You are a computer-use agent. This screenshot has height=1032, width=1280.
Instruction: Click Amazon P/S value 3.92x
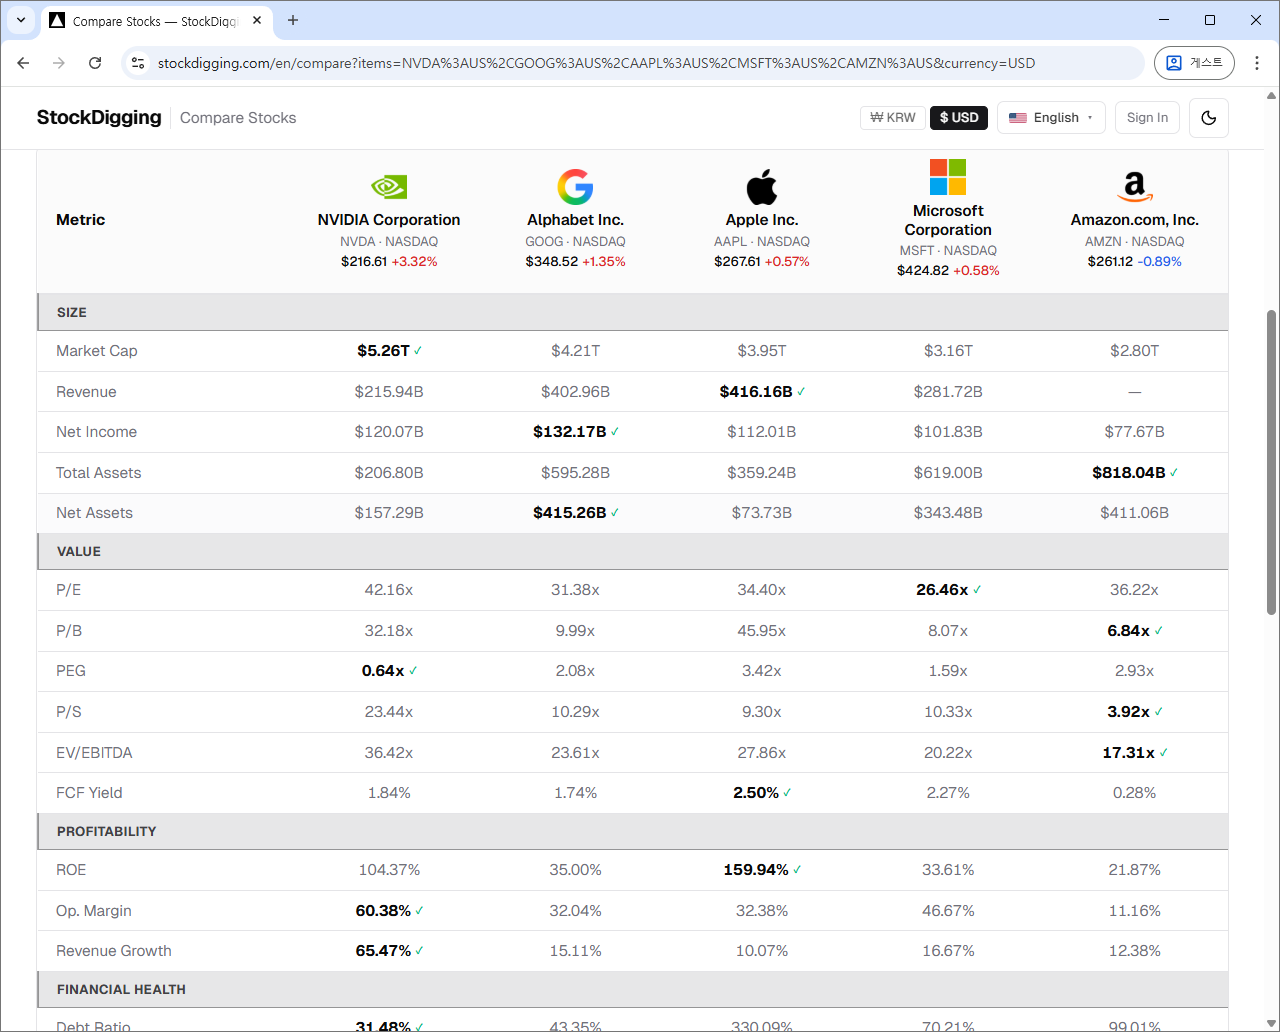(1129, 712)
